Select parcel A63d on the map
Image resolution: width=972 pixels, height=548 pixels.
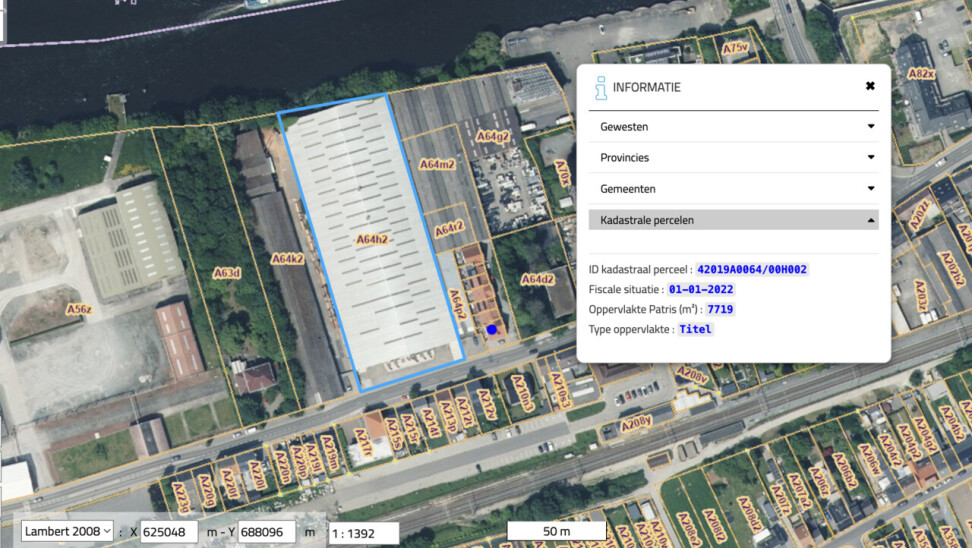[227, 271]
